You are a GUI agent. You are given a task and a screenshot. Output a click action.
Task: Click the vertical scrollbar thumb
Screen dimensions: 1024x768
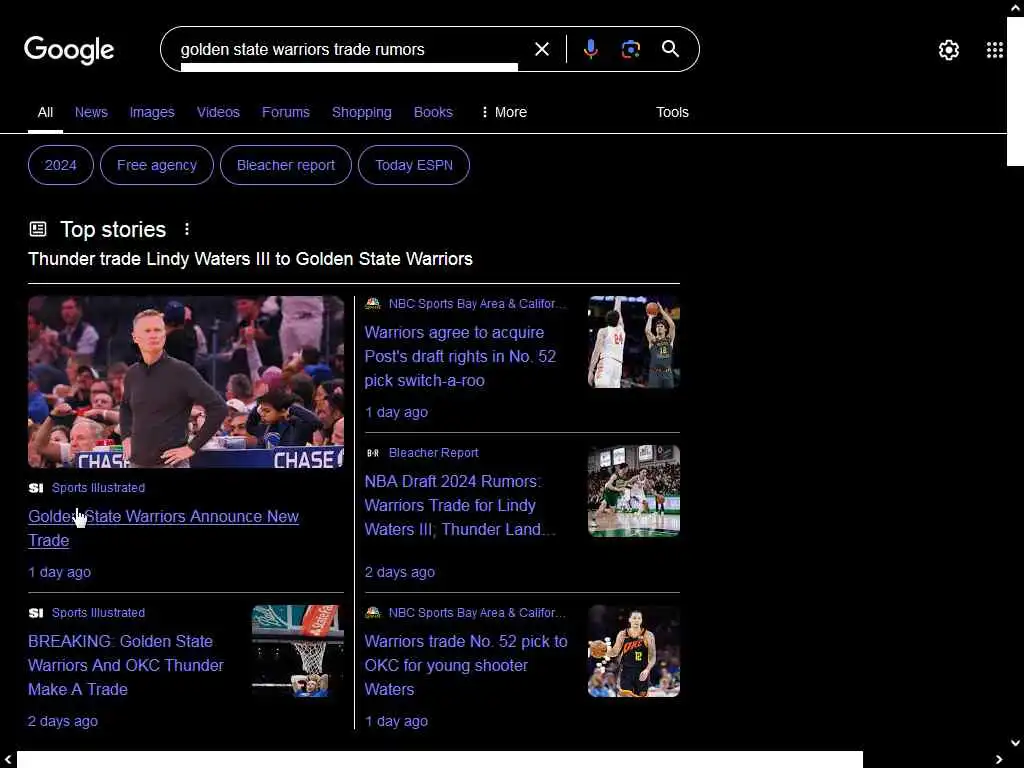(x=1015, y=91)
